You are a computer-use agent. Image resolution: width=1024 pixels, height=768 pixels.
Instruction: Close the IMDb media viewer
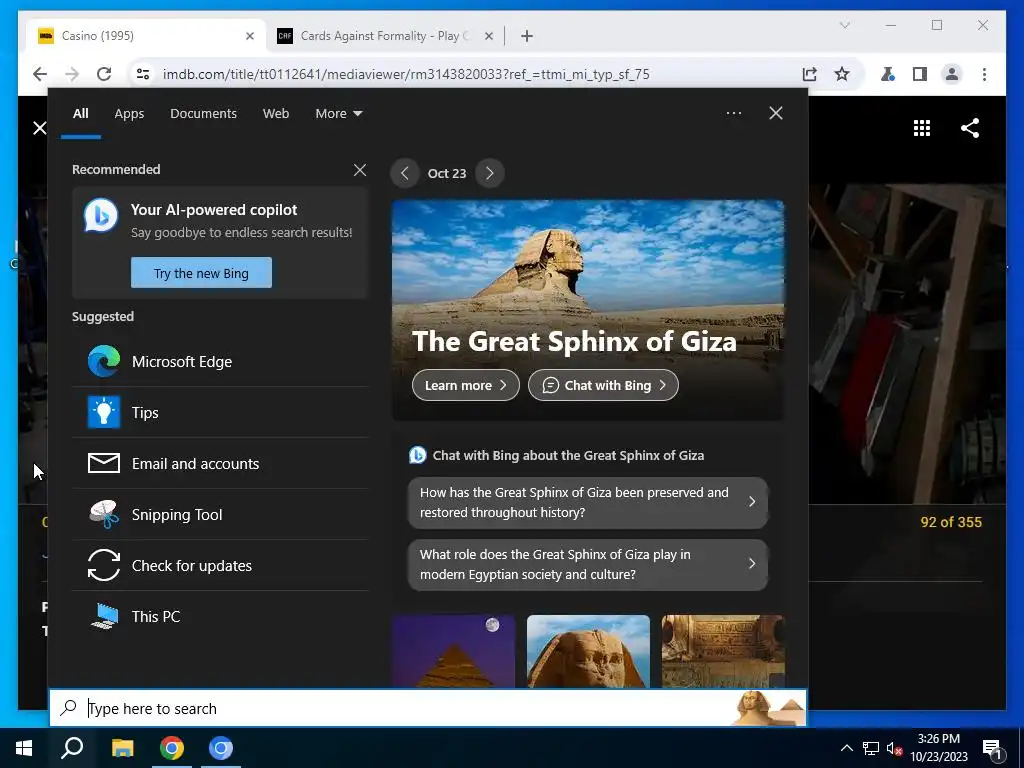[x=40, y=128]
